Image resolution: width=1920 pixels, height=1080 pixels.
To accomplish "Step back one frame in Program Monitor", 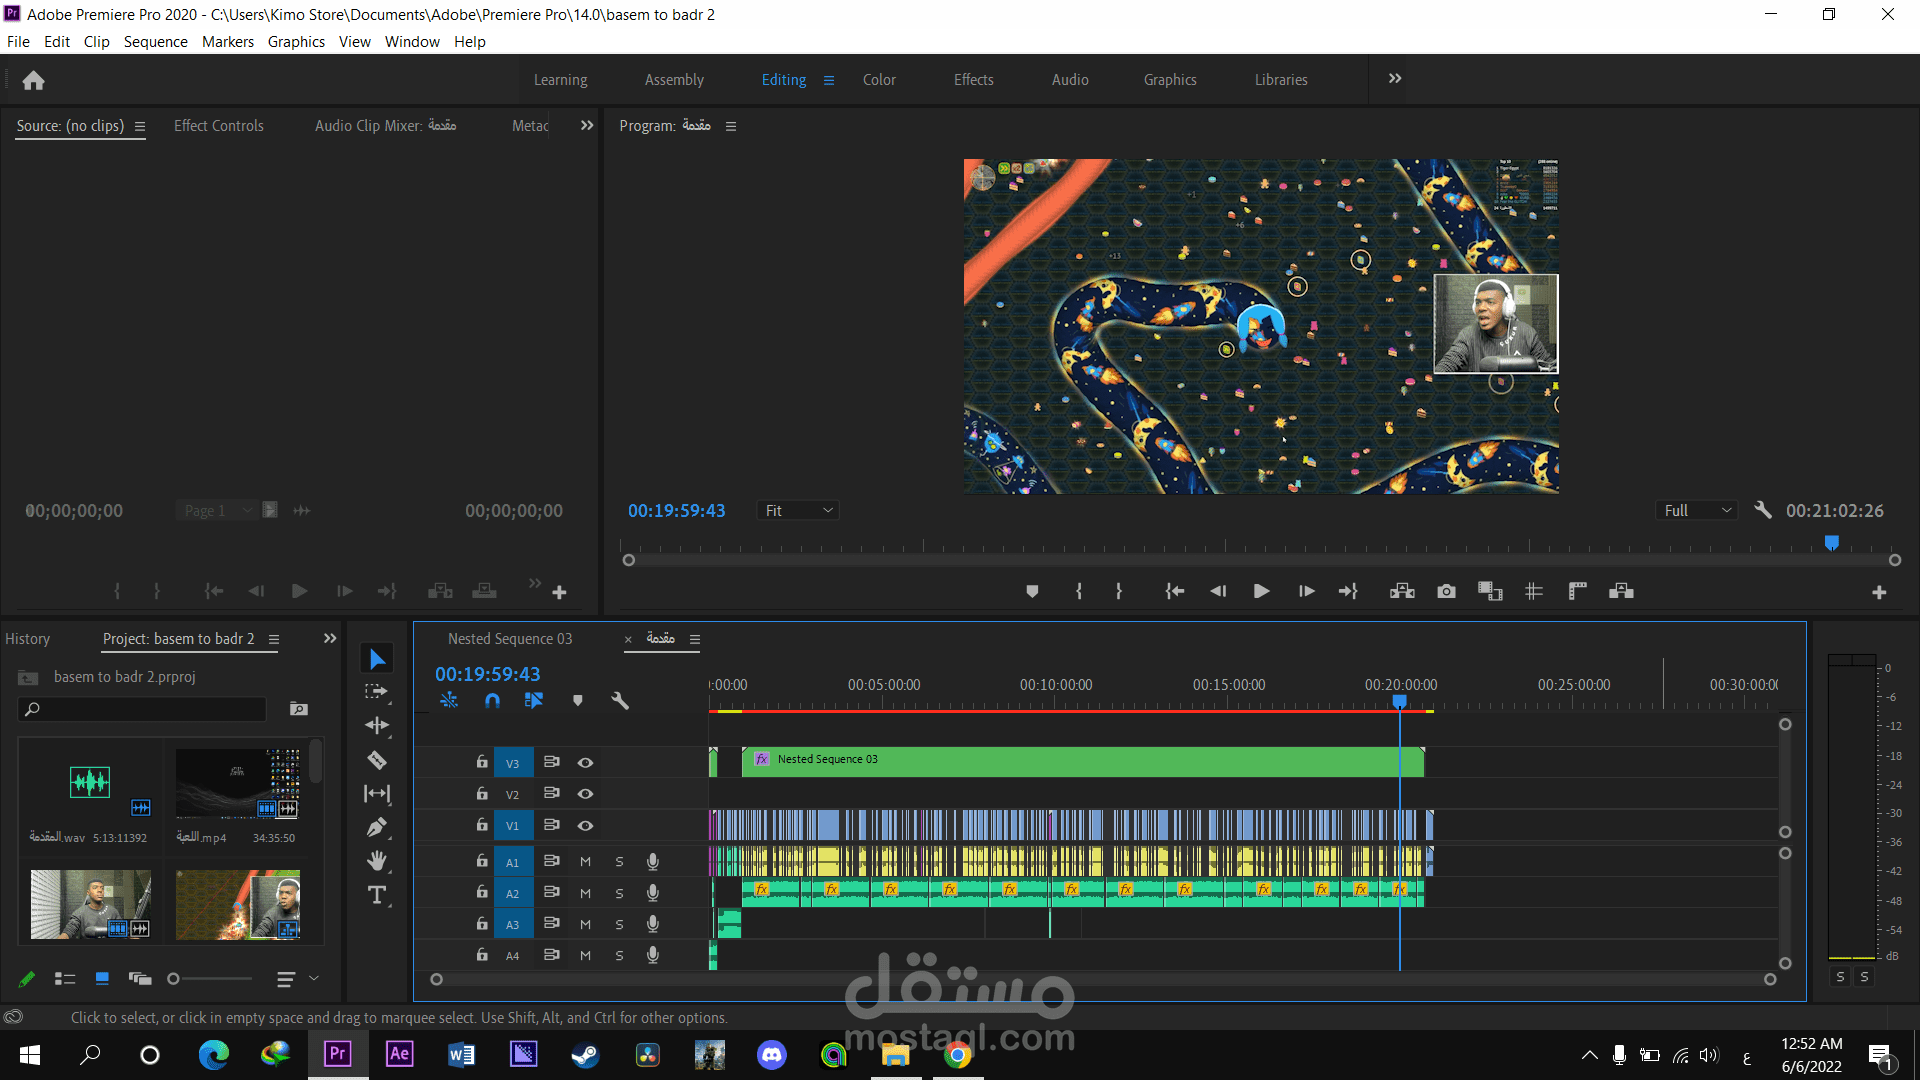I will tap(1218, 592).
